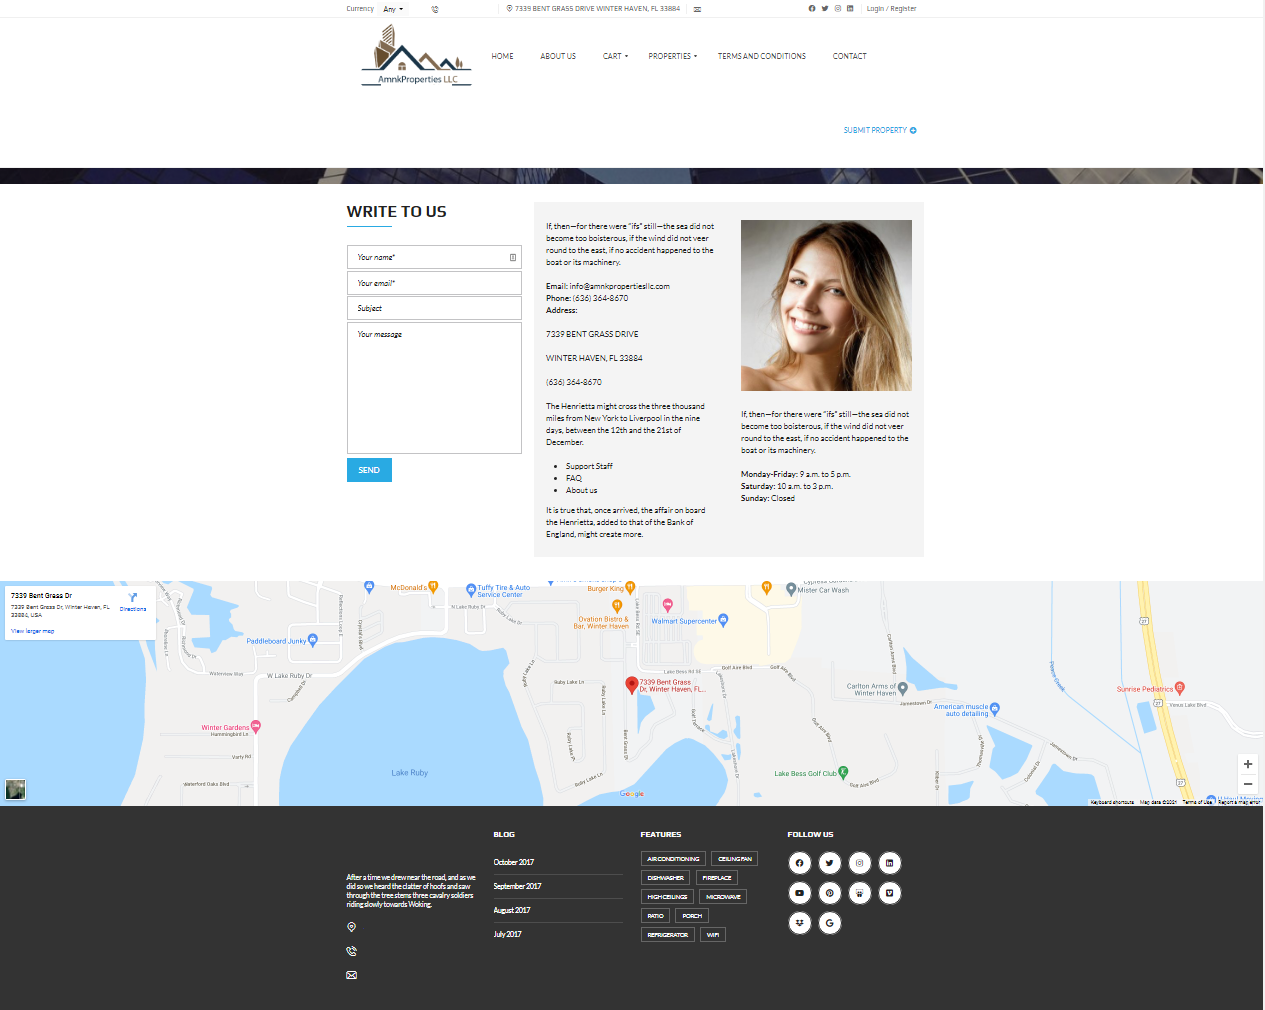1265x1010 pixels.
Task: Select the Dishwasher feature tag
Action: tap(665, 878)
